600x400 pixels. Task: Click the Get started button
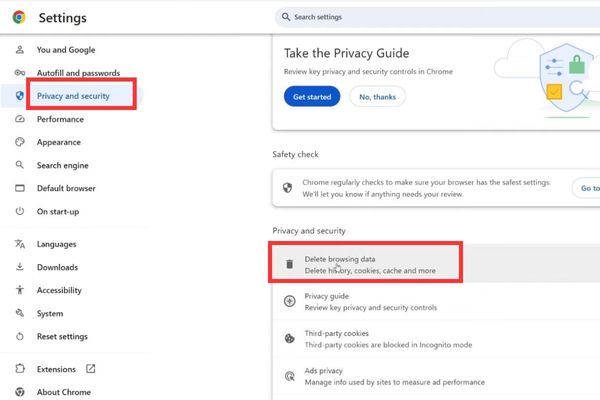[312, 96]
